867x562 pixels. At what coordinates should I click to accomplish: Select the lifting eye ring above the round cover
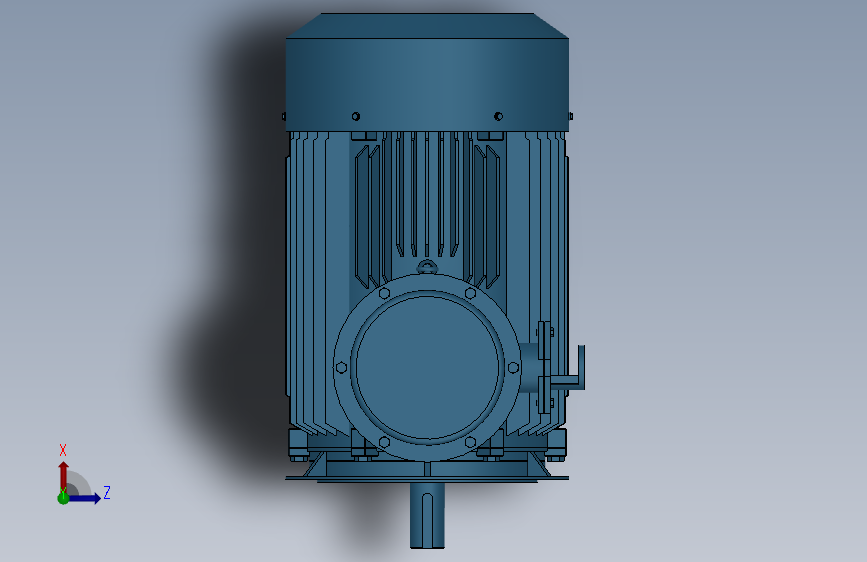click(x=427, y=268)
